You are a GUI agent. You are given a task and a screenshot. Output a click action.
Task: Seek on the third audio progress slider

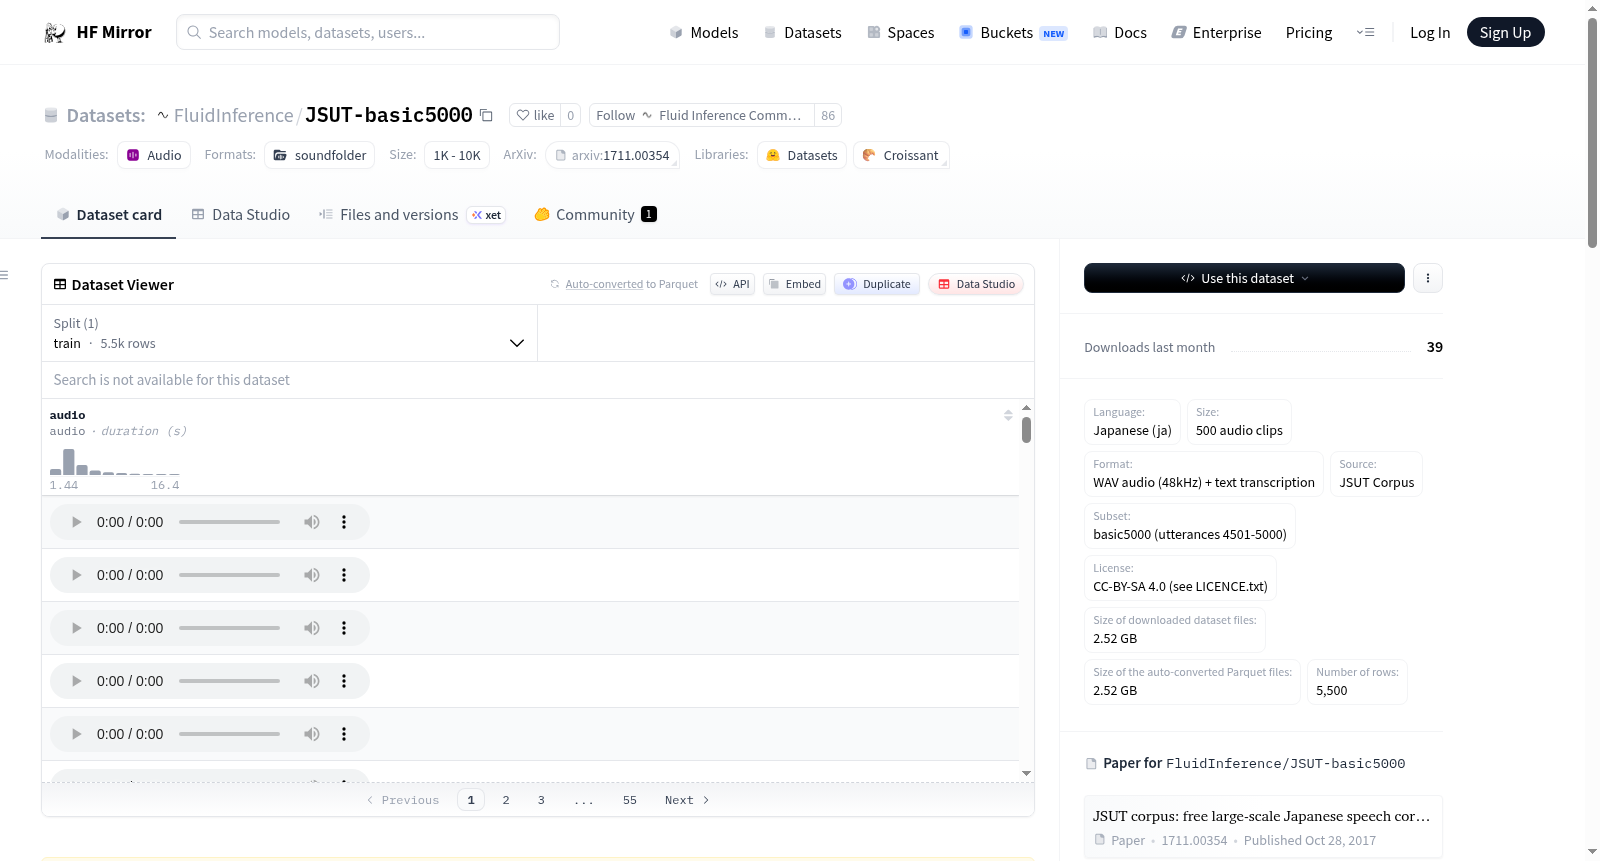click(x=229, y=628)
